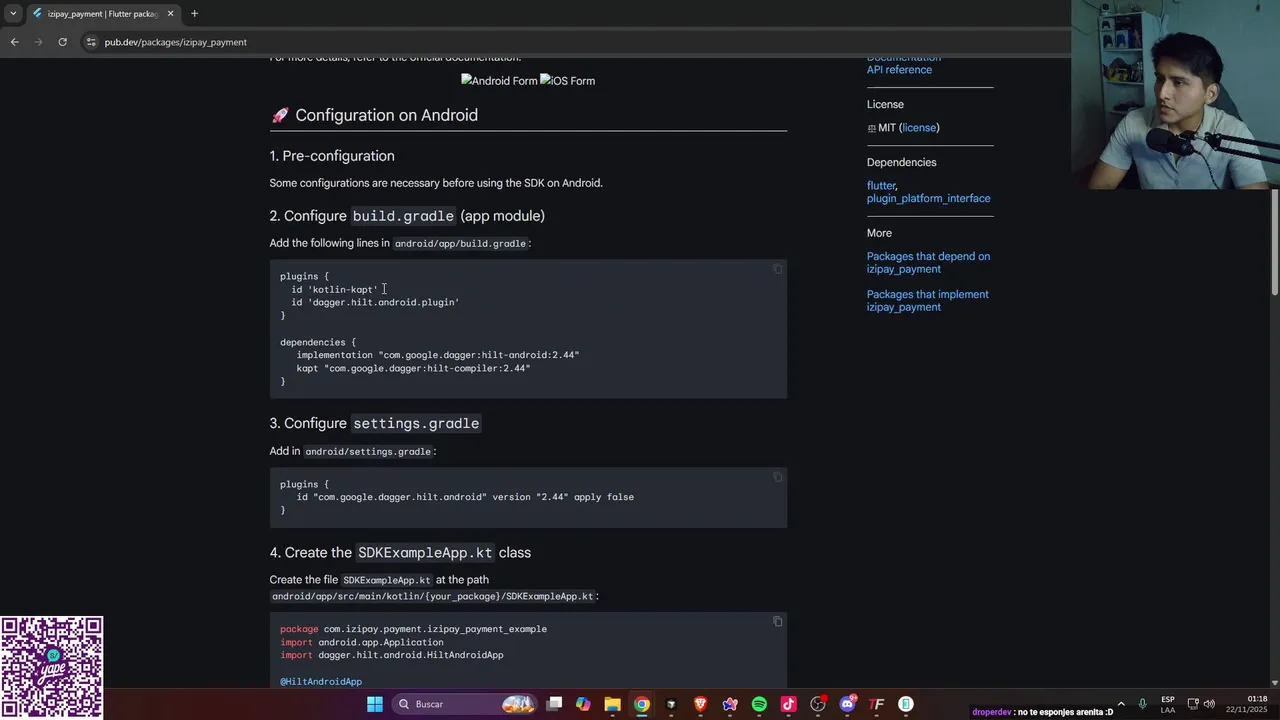Click the 'Configuration on Android' heading
The image size is (1280, 720).
pos(386,115)
